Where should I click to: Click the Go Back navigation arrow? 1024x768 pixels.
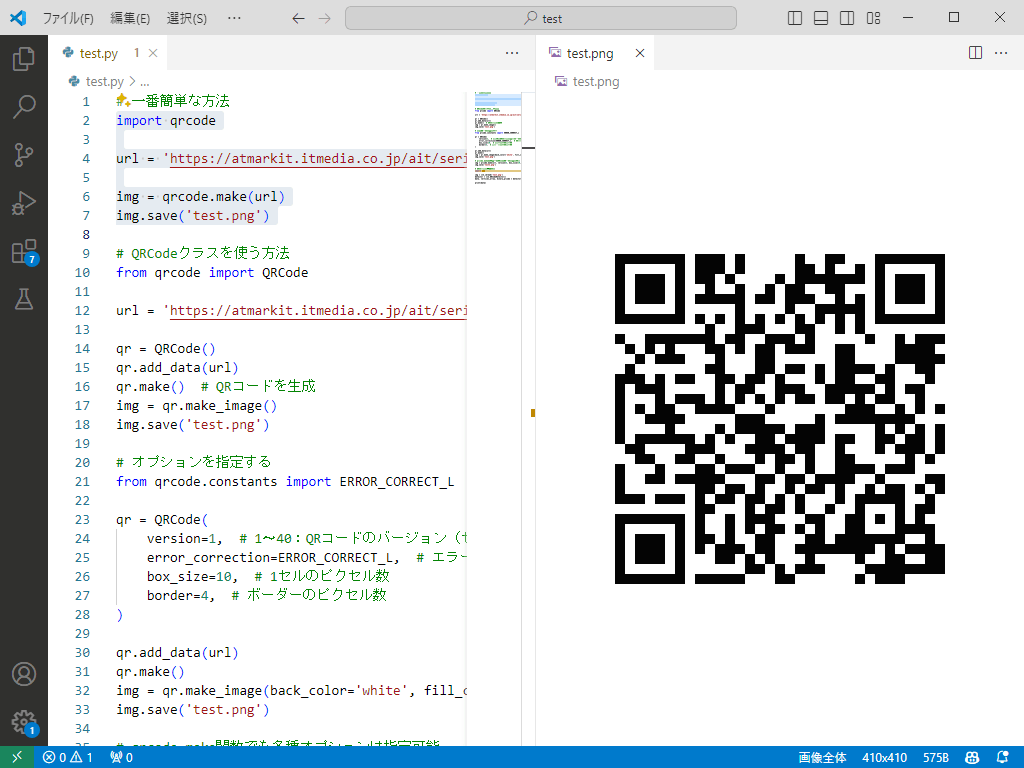pyautogui.click(x=296, y=17)
